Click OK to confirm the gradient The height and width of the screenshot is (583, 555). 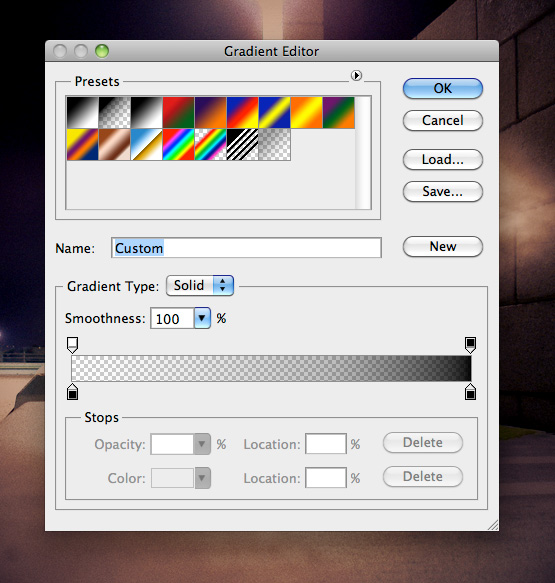point(443,88)
